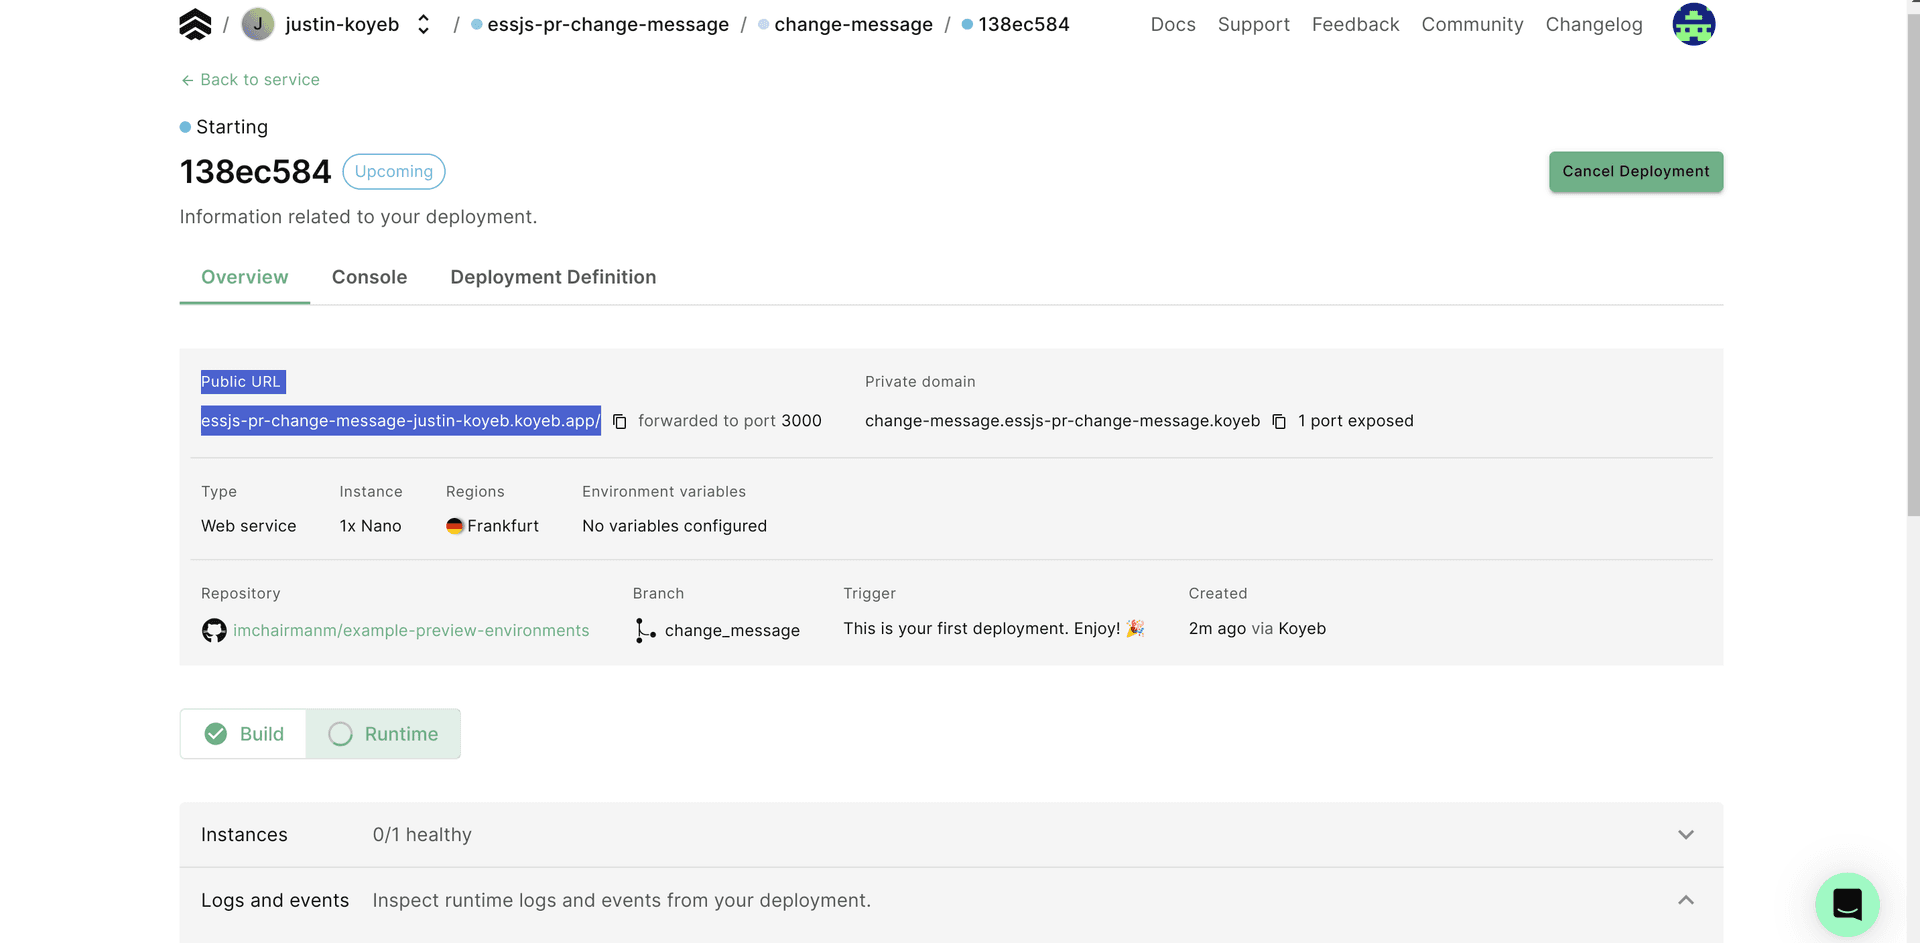The width and height of the screenshot is (1920, 943).
Task: Open the imchairmanm/example-preview-environments repository link
Action: point(411,630)
